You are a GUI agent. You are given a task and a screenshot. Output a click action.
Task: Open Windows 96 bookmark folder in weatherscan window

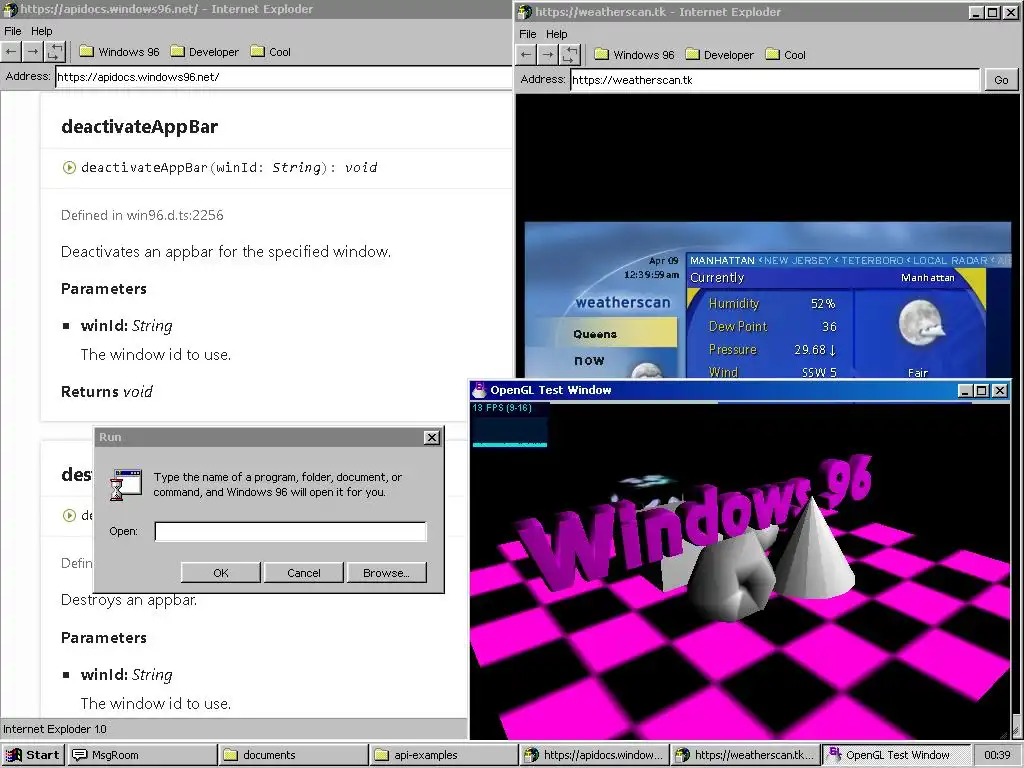pyautogui.click(x=635, y=55)
